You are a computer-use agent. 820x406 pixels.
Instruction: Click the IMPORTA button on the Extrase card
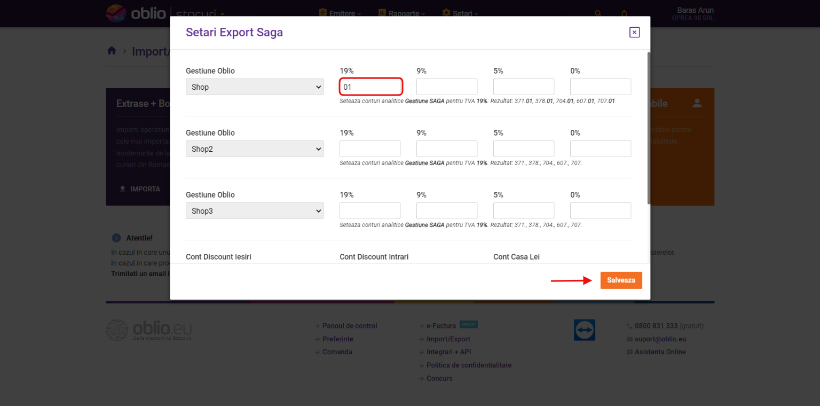coord(140,189)
